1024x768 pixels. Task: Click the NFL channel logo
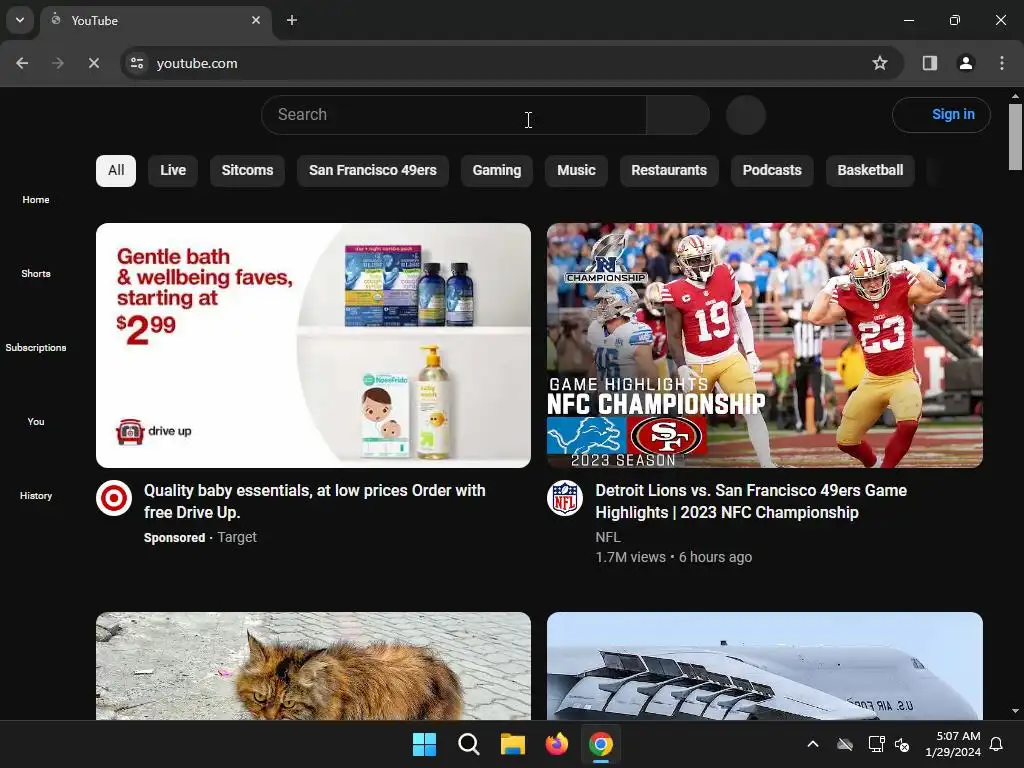565,498
